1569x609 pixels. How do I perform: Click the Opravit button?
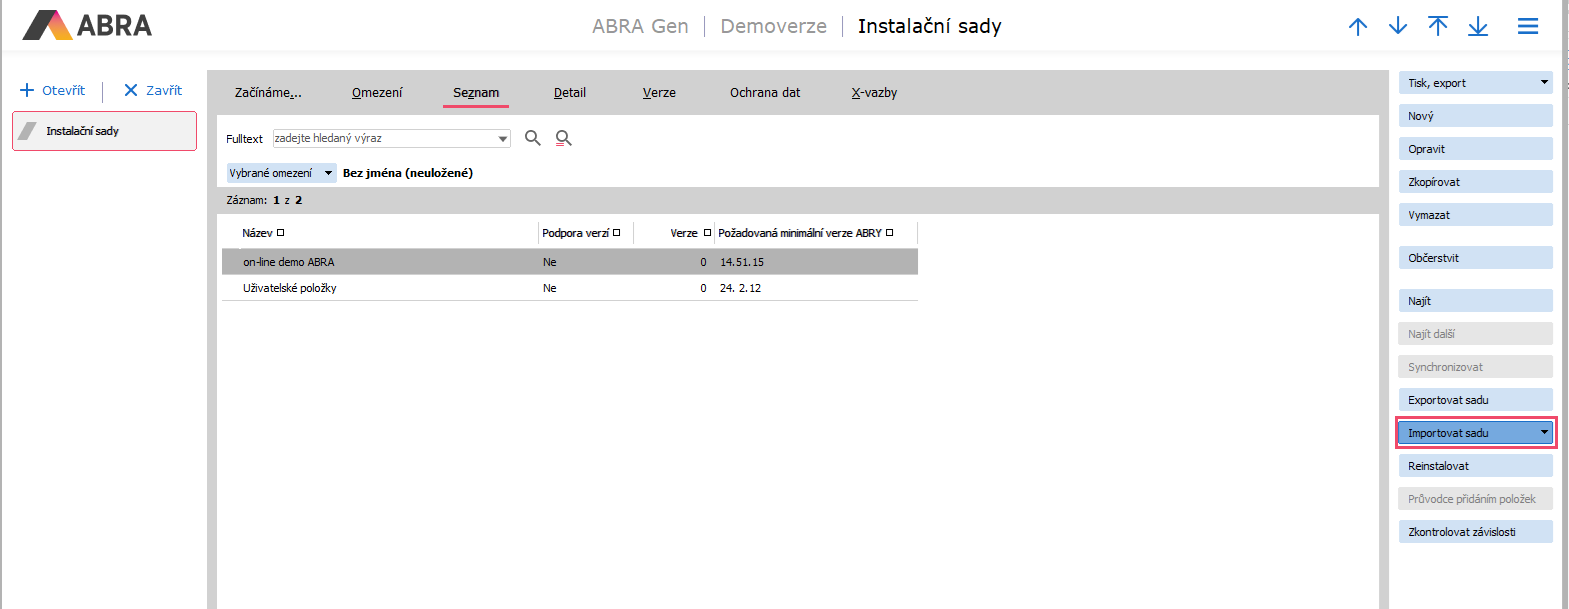point(1476,149)
